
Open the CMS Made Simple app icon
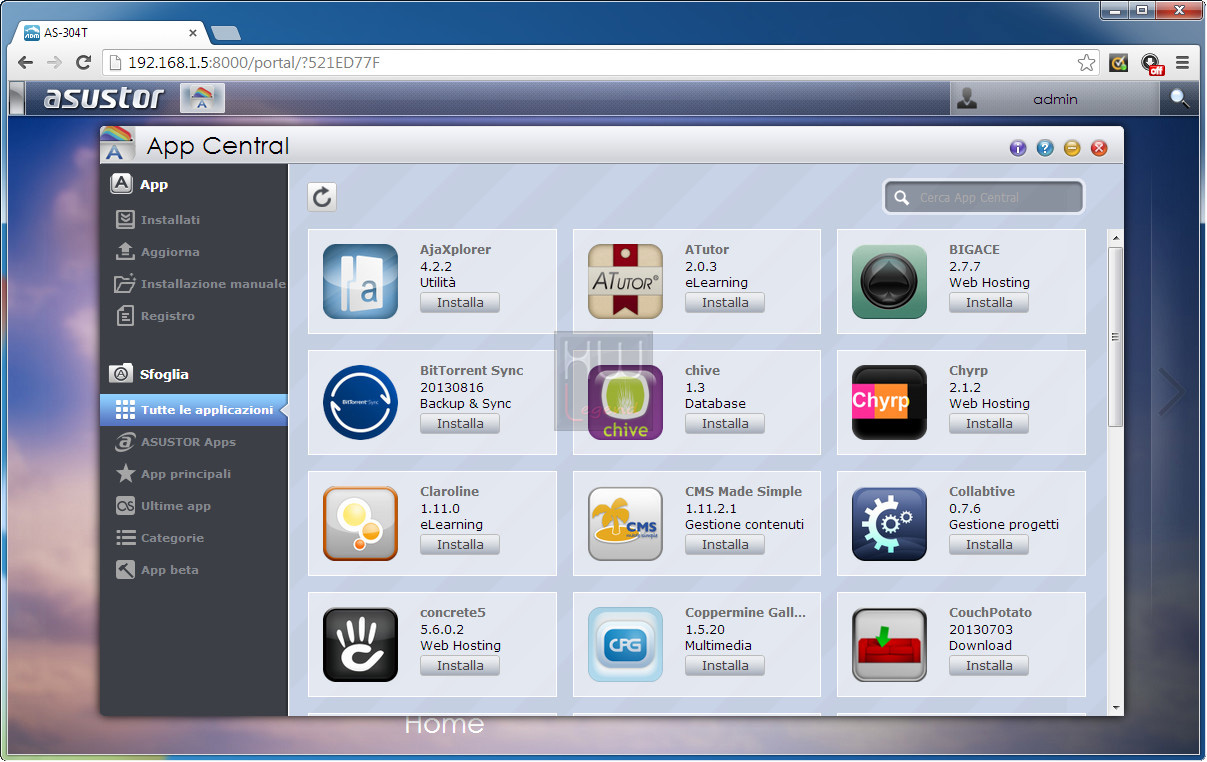pyautogui.click(x=625, y=524)
